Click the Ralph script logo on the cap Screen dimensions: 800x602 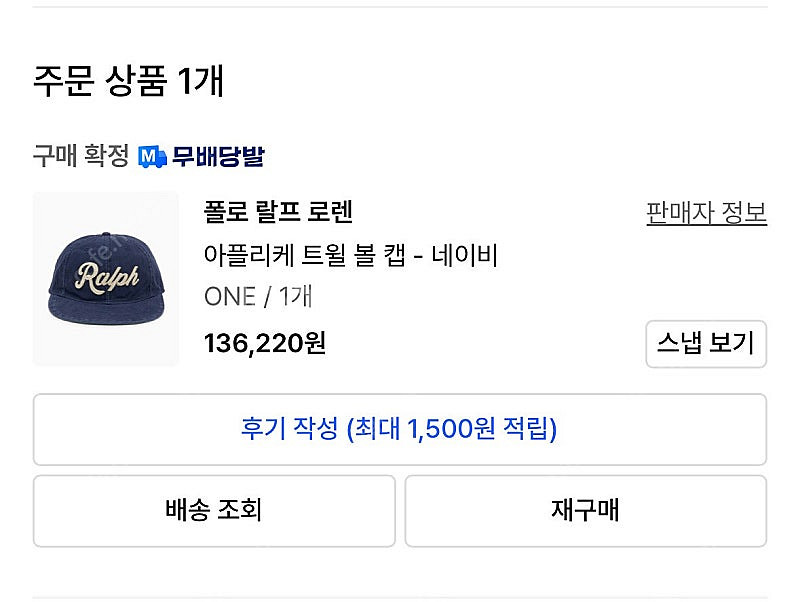(x=107, y=278)
